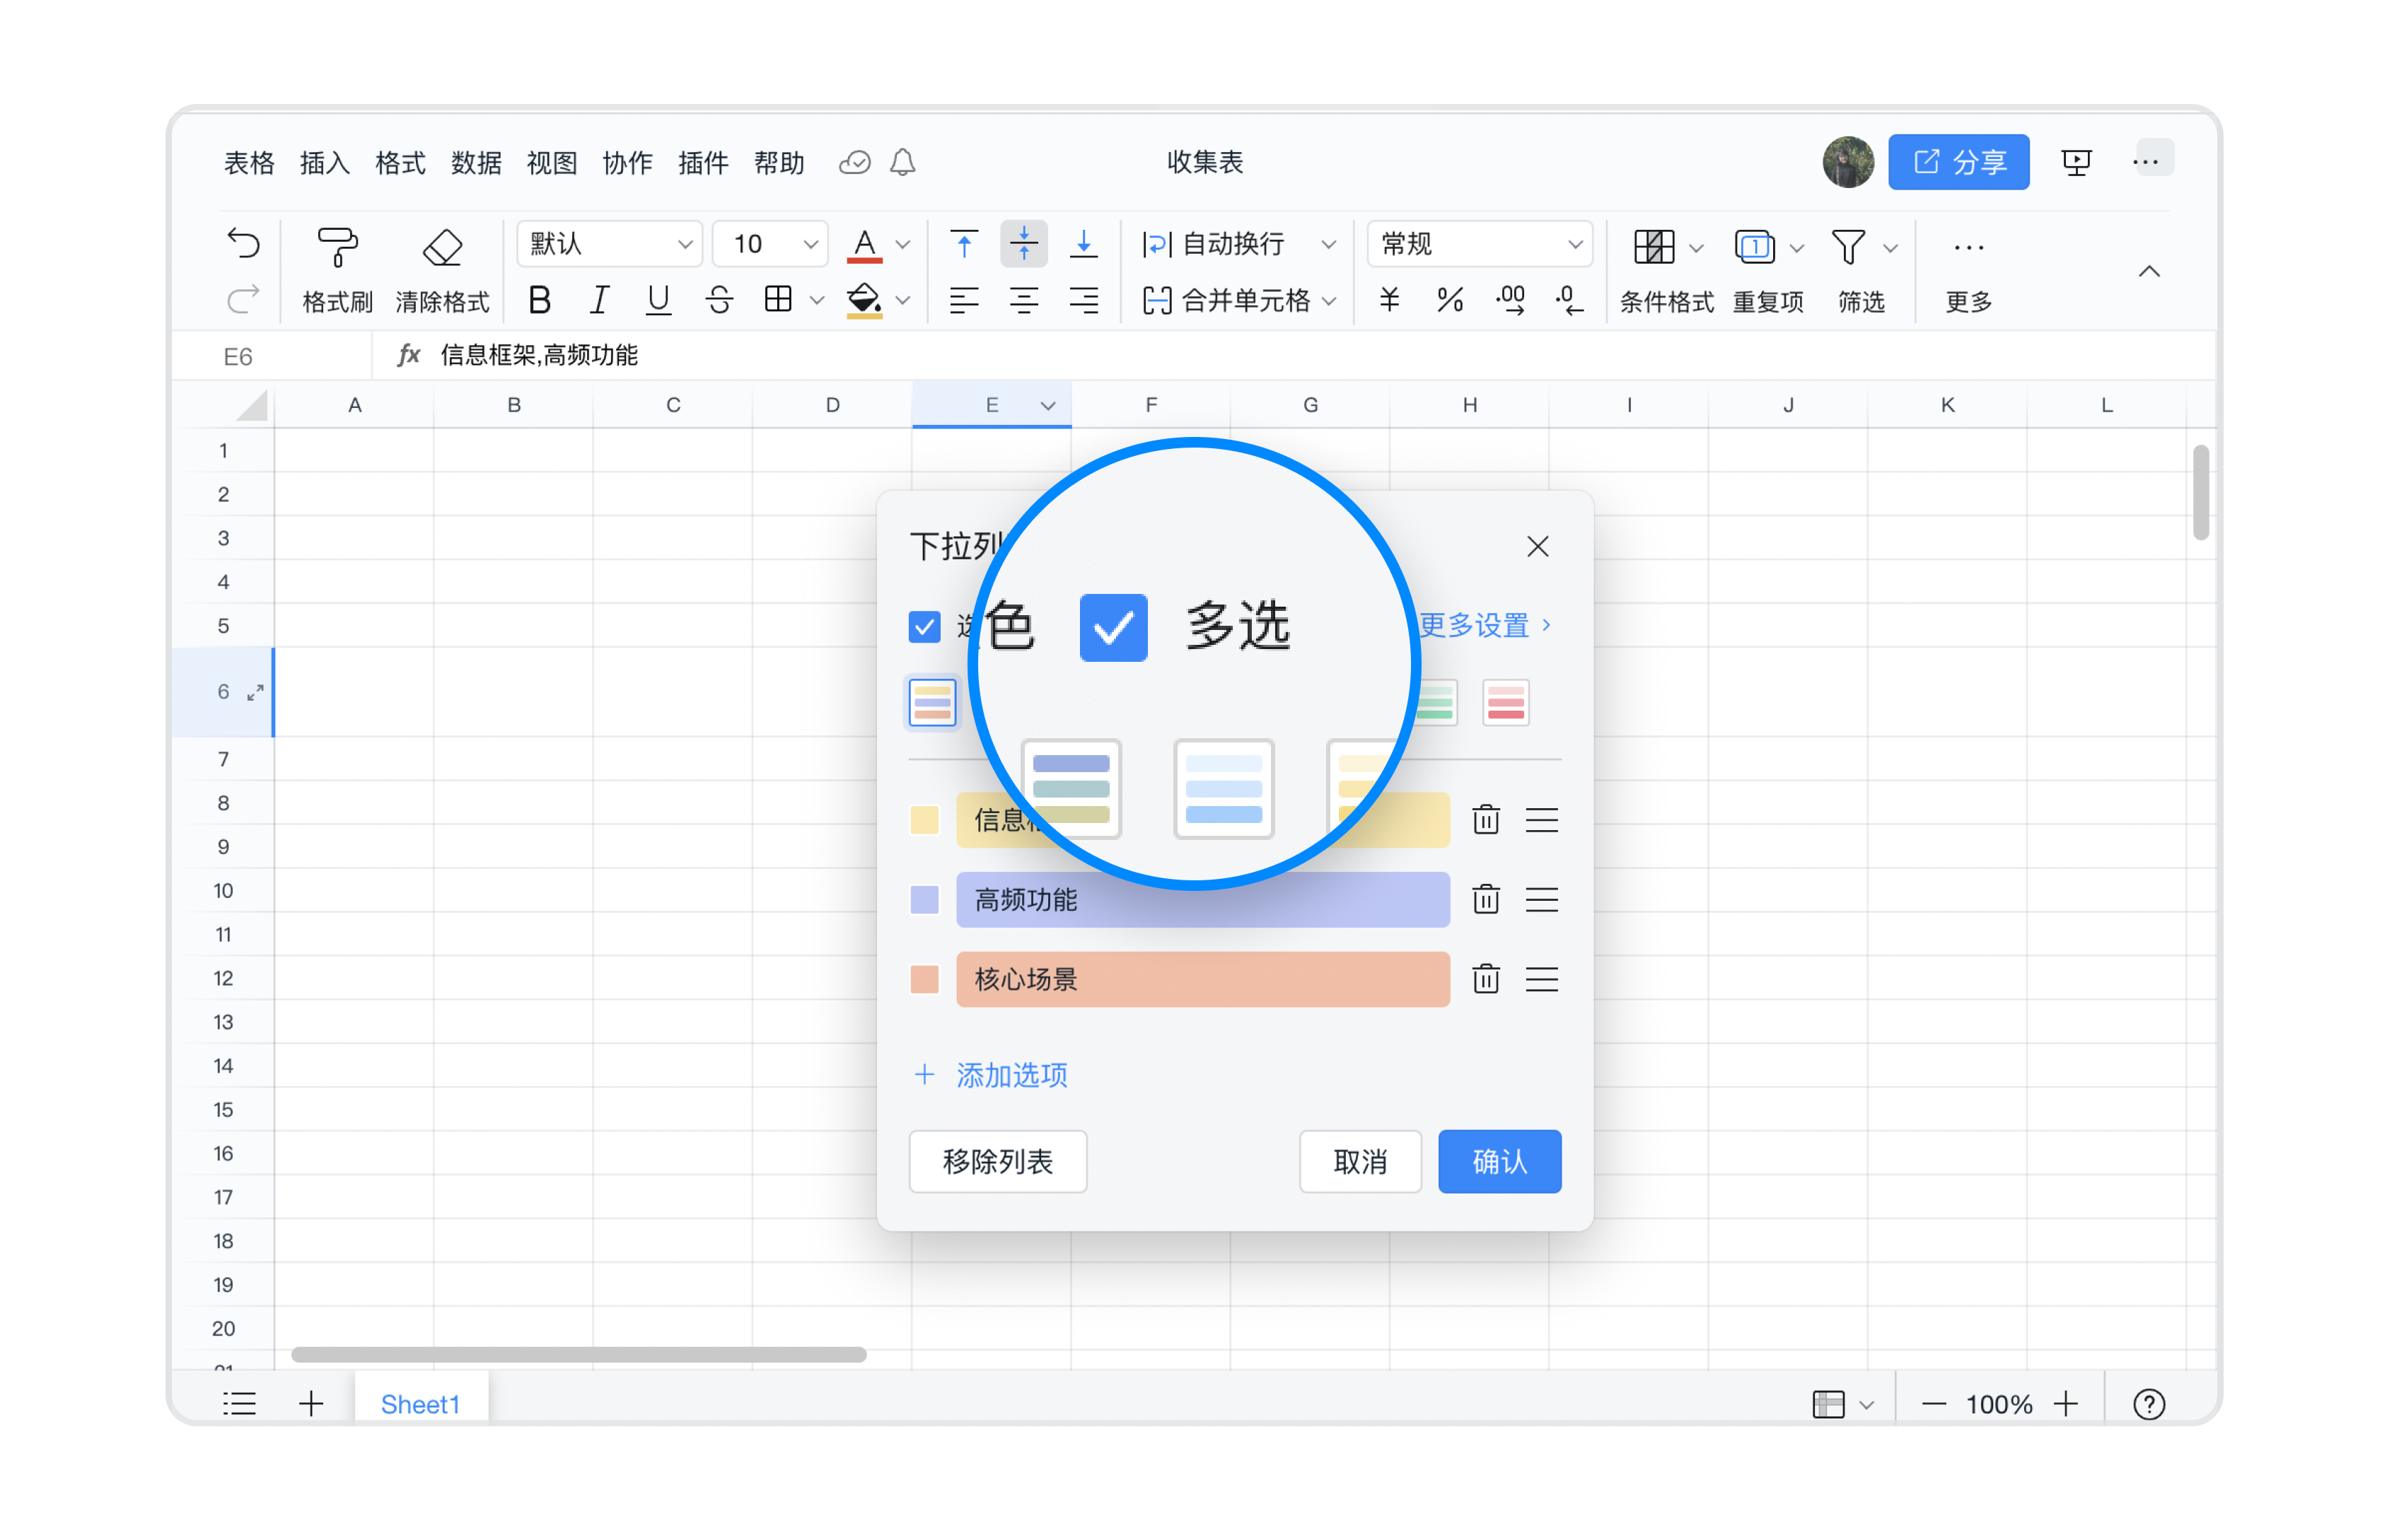Open the number format 常规 dropdown

click(x=1479, y=244)
